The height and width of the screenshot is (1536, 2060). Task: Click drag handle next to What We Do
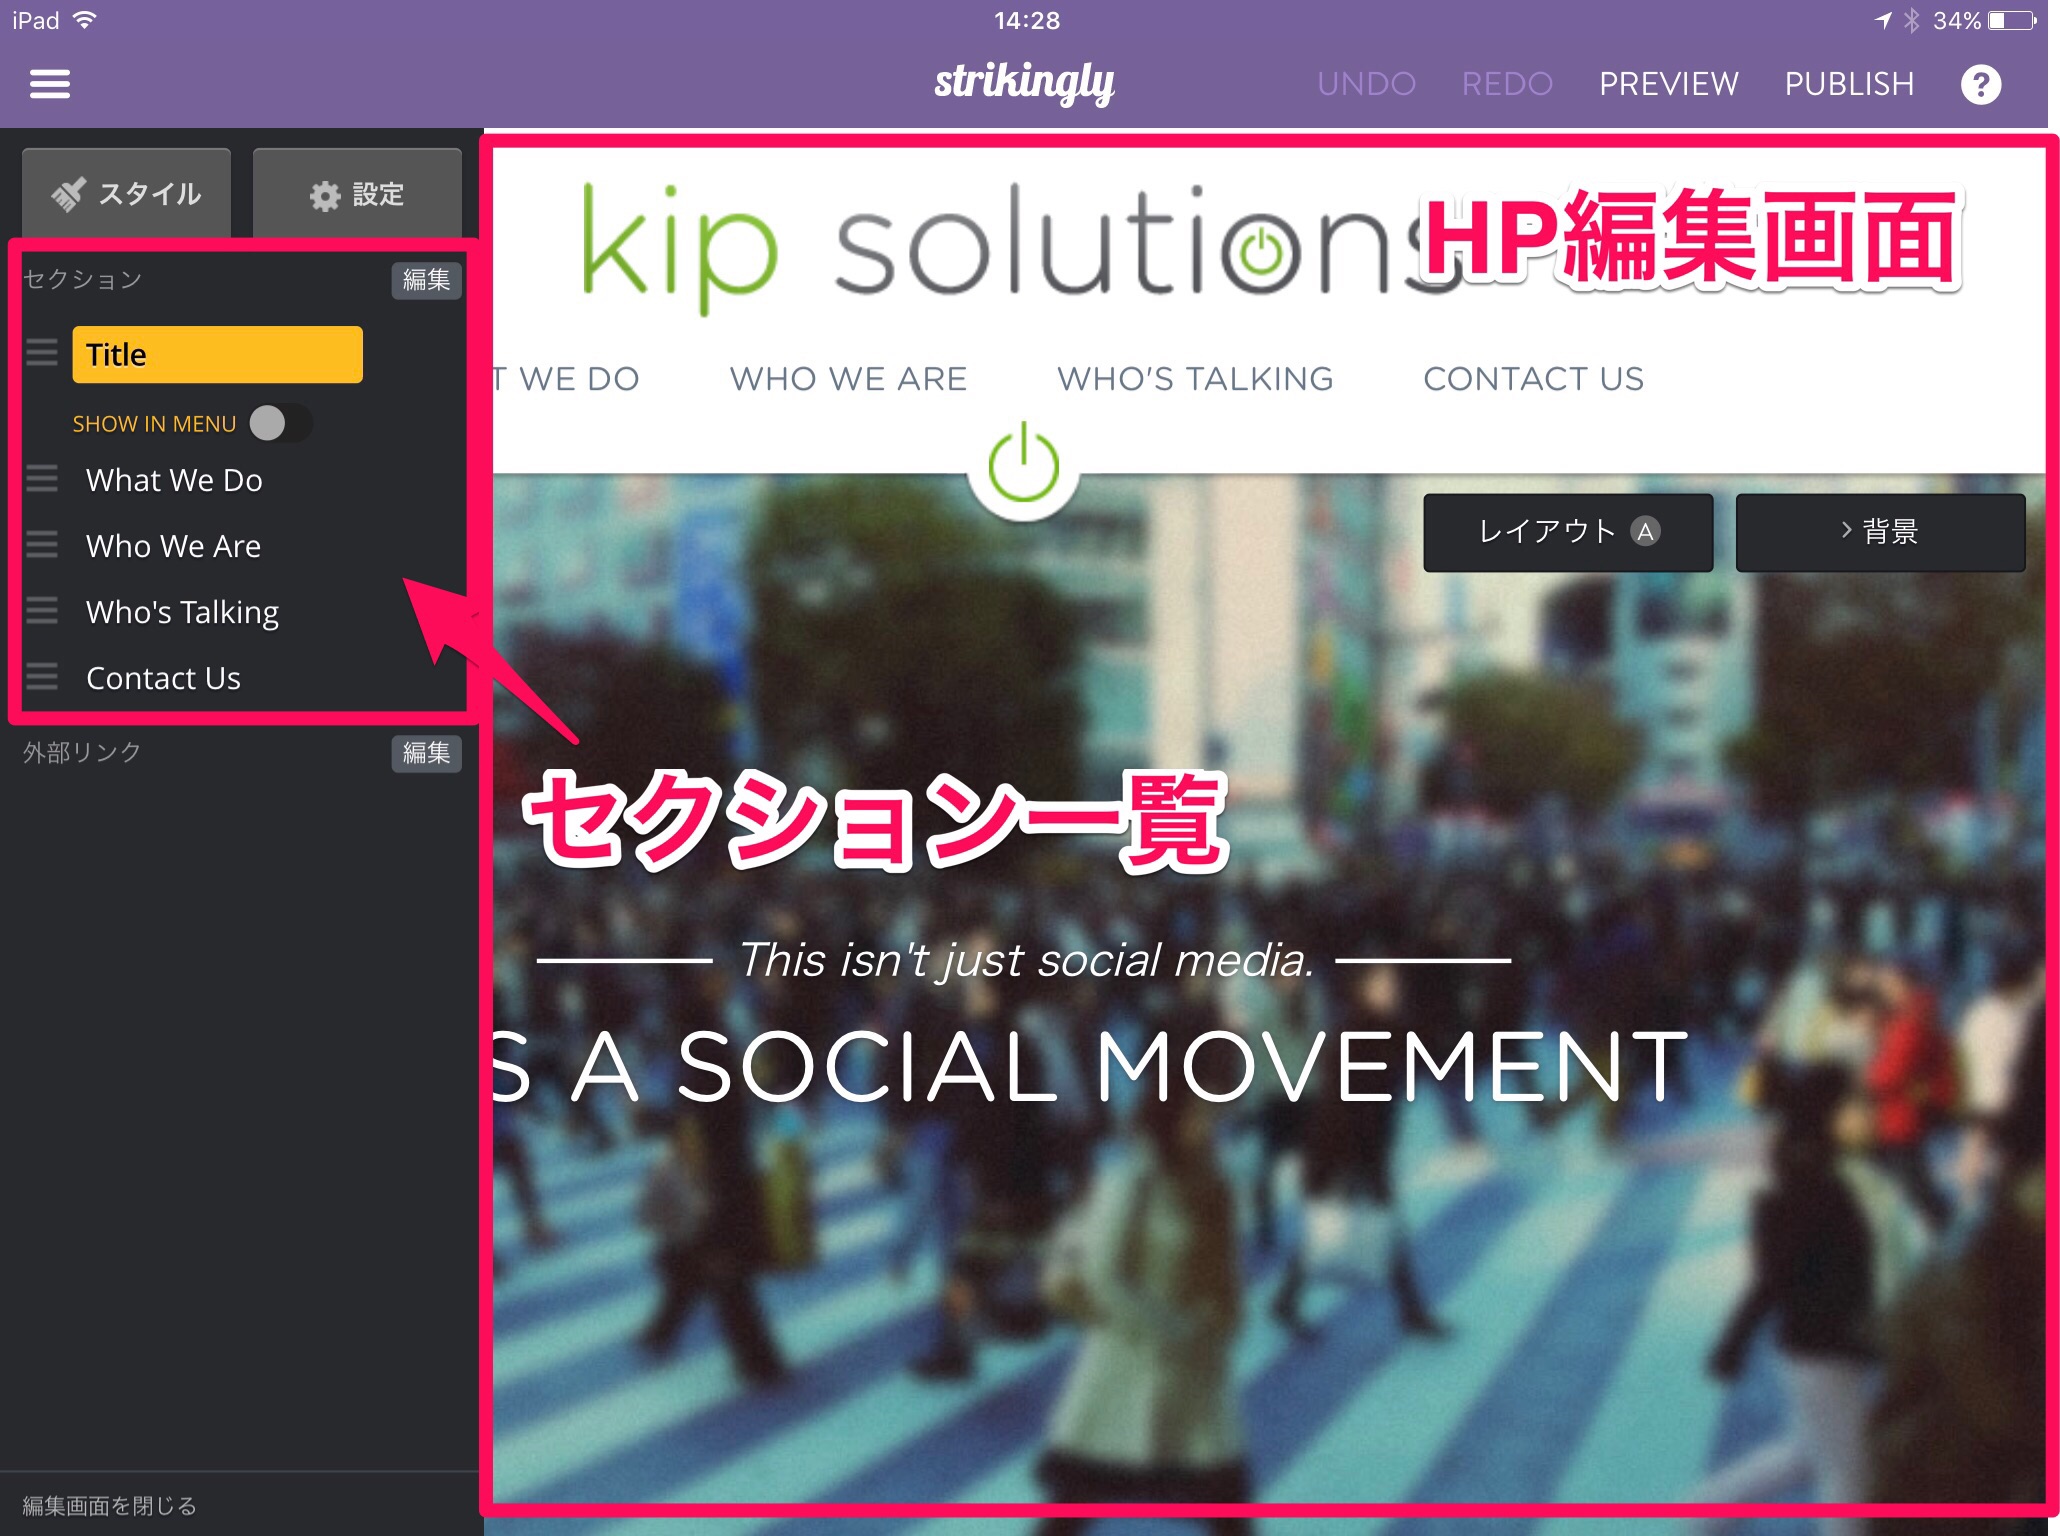(42, 479)
